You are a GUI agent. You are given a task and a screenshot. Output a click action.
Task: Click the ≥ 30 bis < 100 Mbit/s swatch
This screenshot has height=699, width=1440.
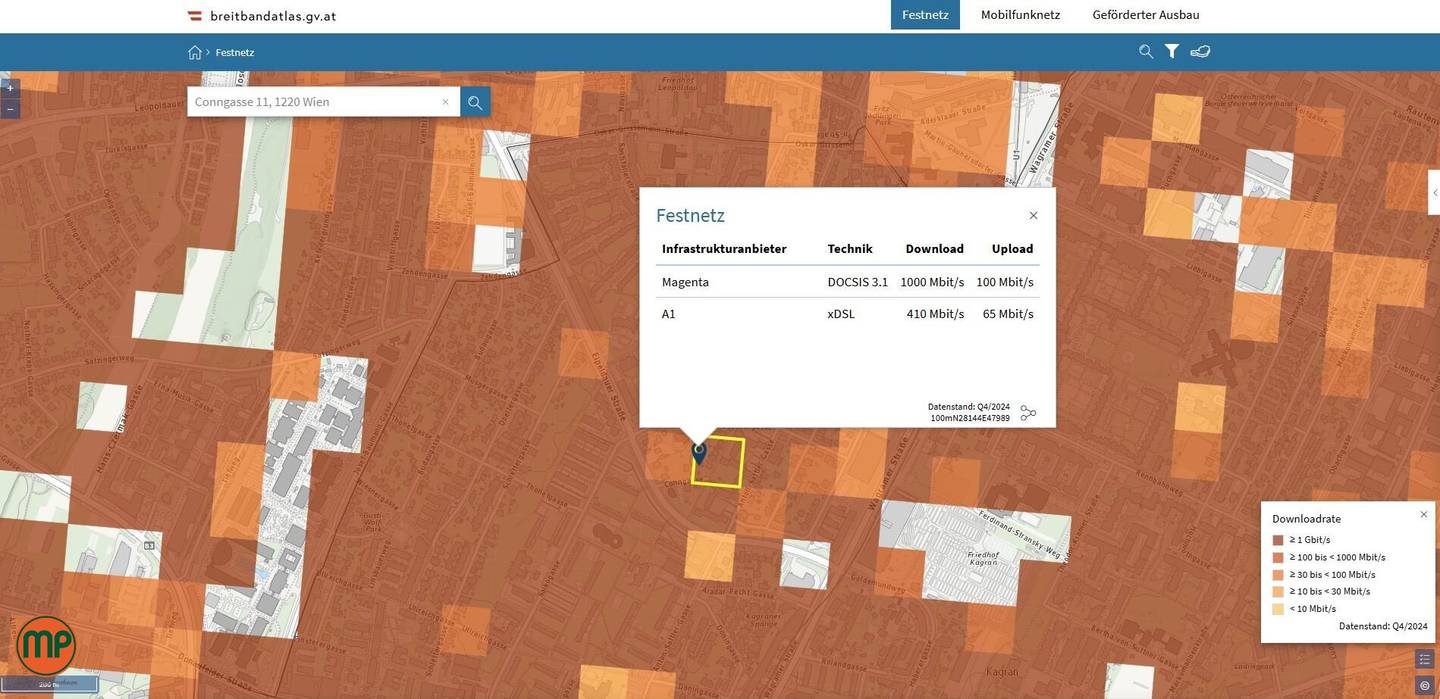click(1278, 574)
